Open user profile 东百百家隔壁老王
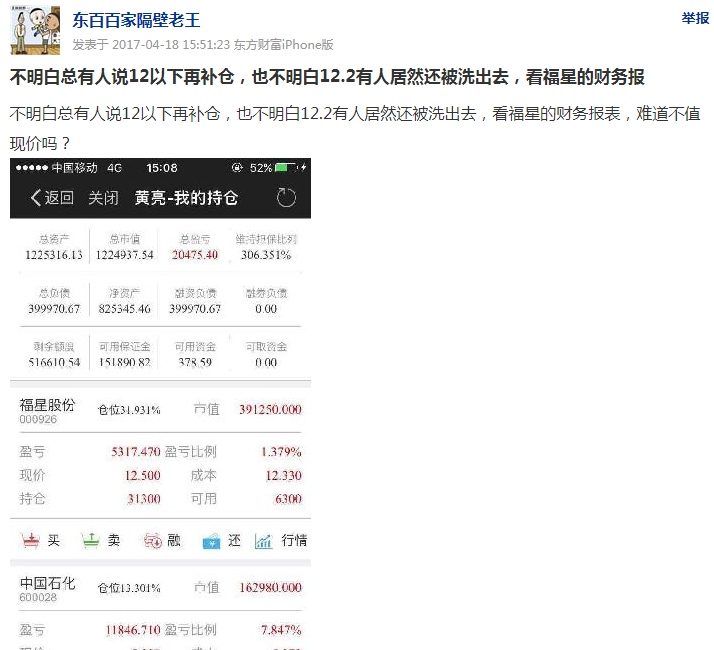Viewport: 714px width, 650px height. click(x=136, y=20)
